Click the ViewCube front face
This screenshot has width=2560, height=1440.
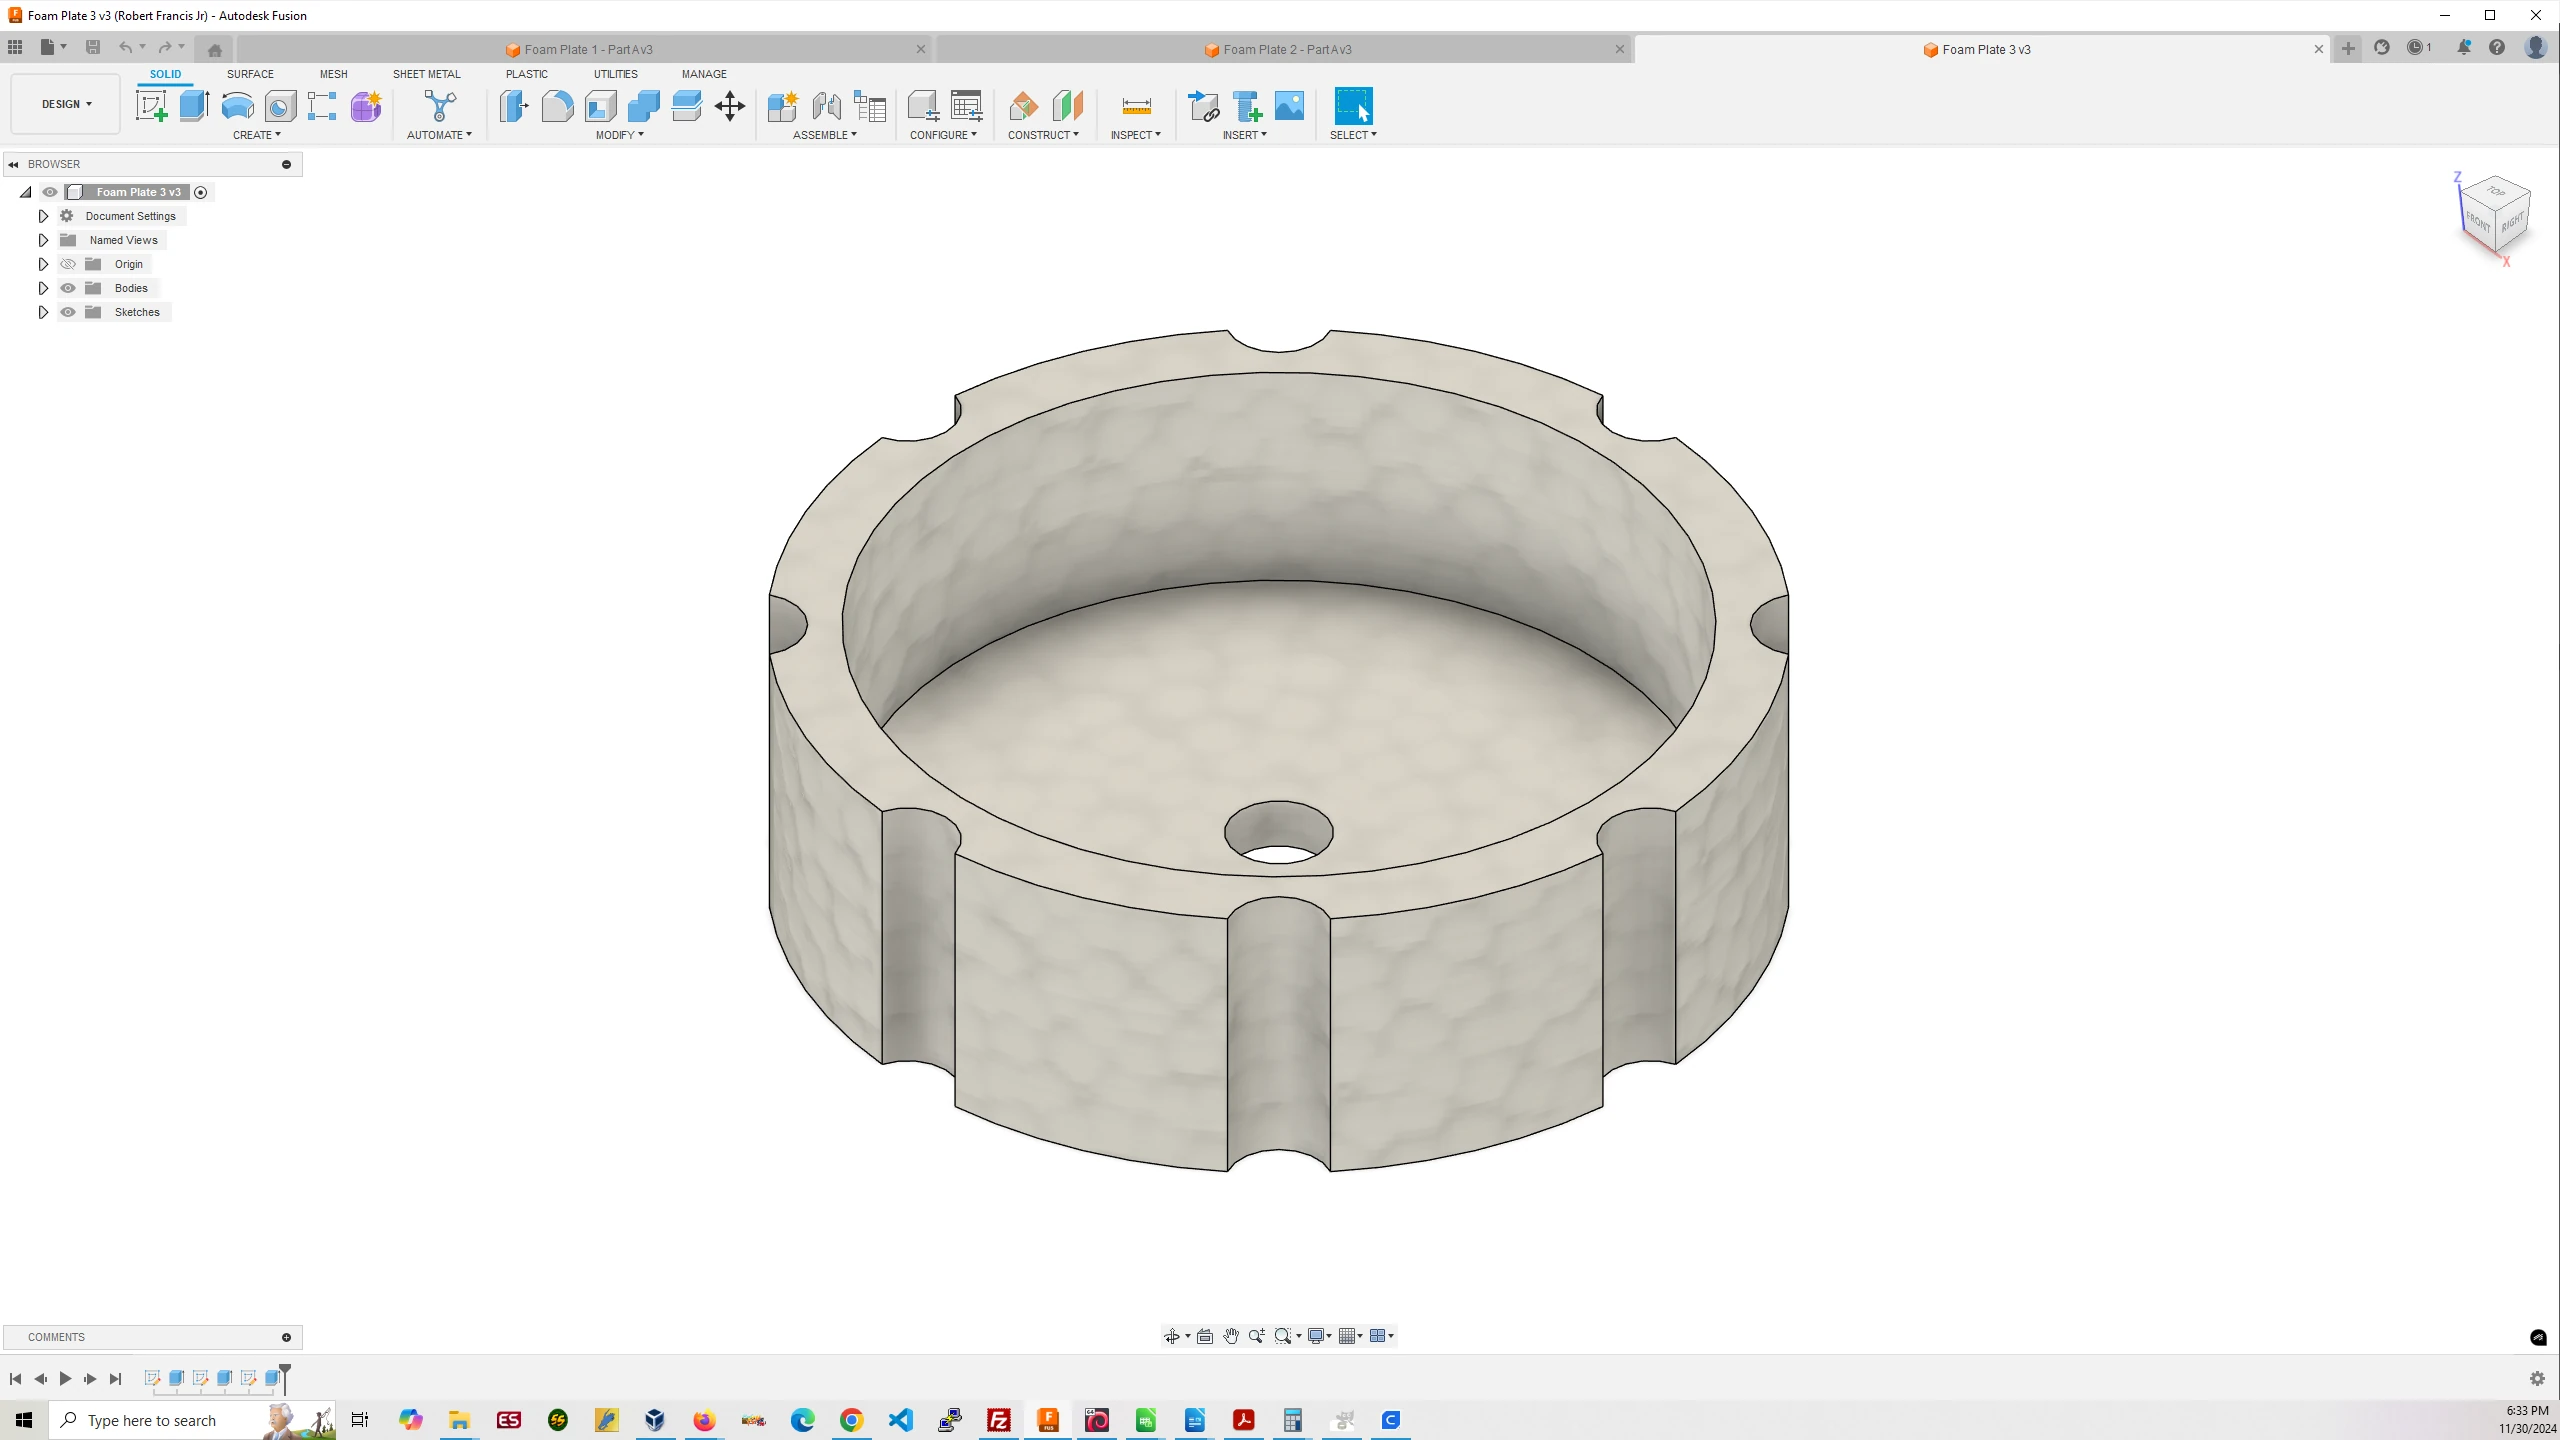pyautogui.click(x=2477, y=221)
